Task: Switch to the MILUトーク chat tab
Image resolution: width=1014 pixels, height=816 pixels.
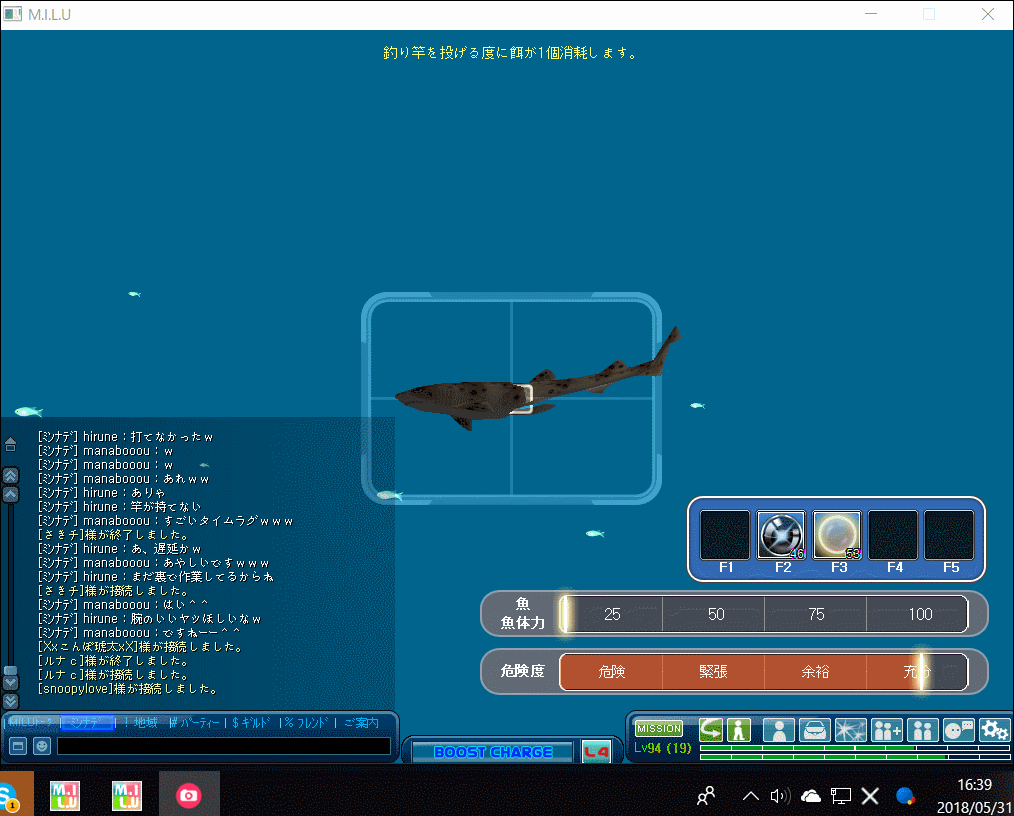Action: click(30, 722)
